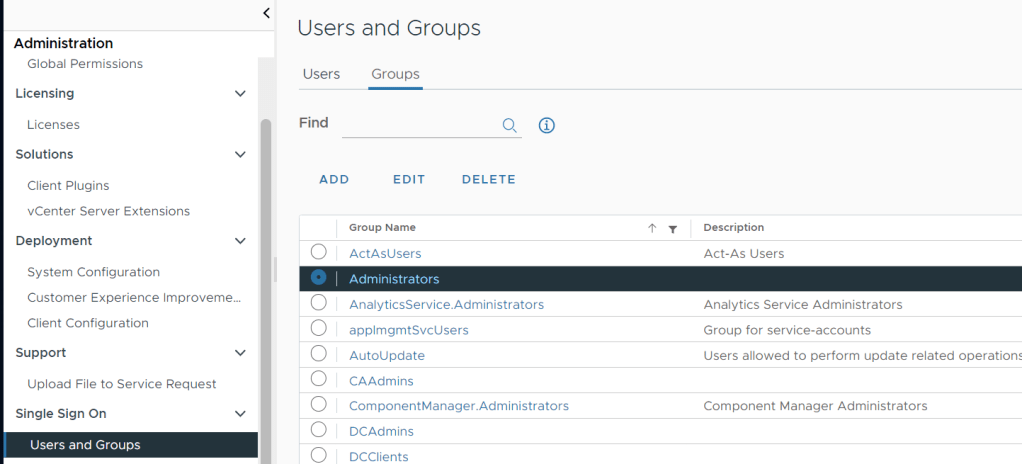This screenshot has width=1022, height=464.
Task: Collapse the Solutions section chevron
Action: [240, 155]
